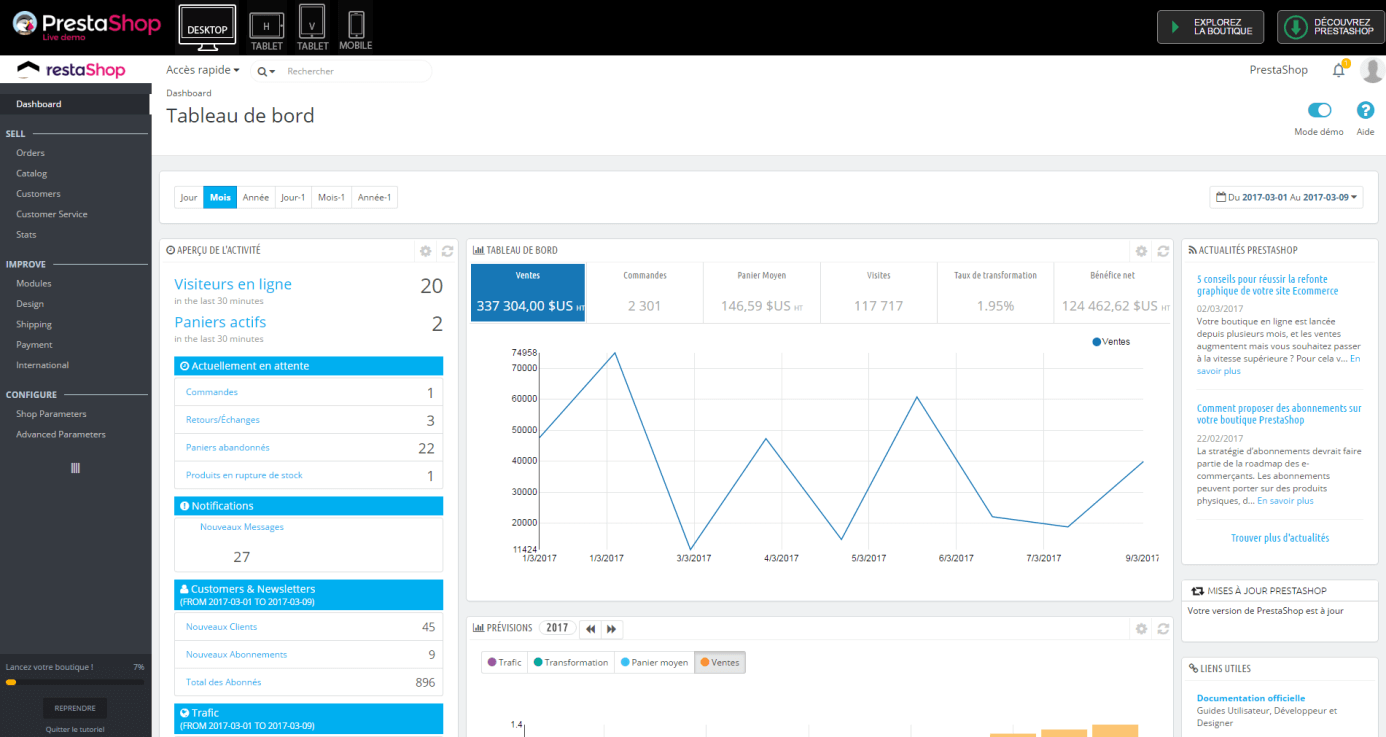Image resolution: width=1386 pixels, height=737 pixels.
Task: Open the Accès rapide dropdown
Action: 203,71
